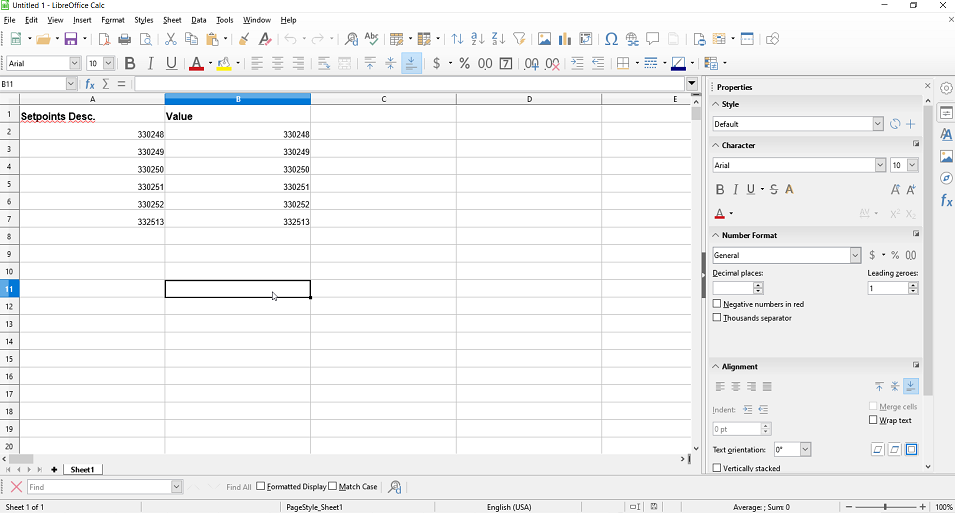Click the zoom slider in status bar
This screenshot has height=513, width=955.
click(x=884, y=507)
